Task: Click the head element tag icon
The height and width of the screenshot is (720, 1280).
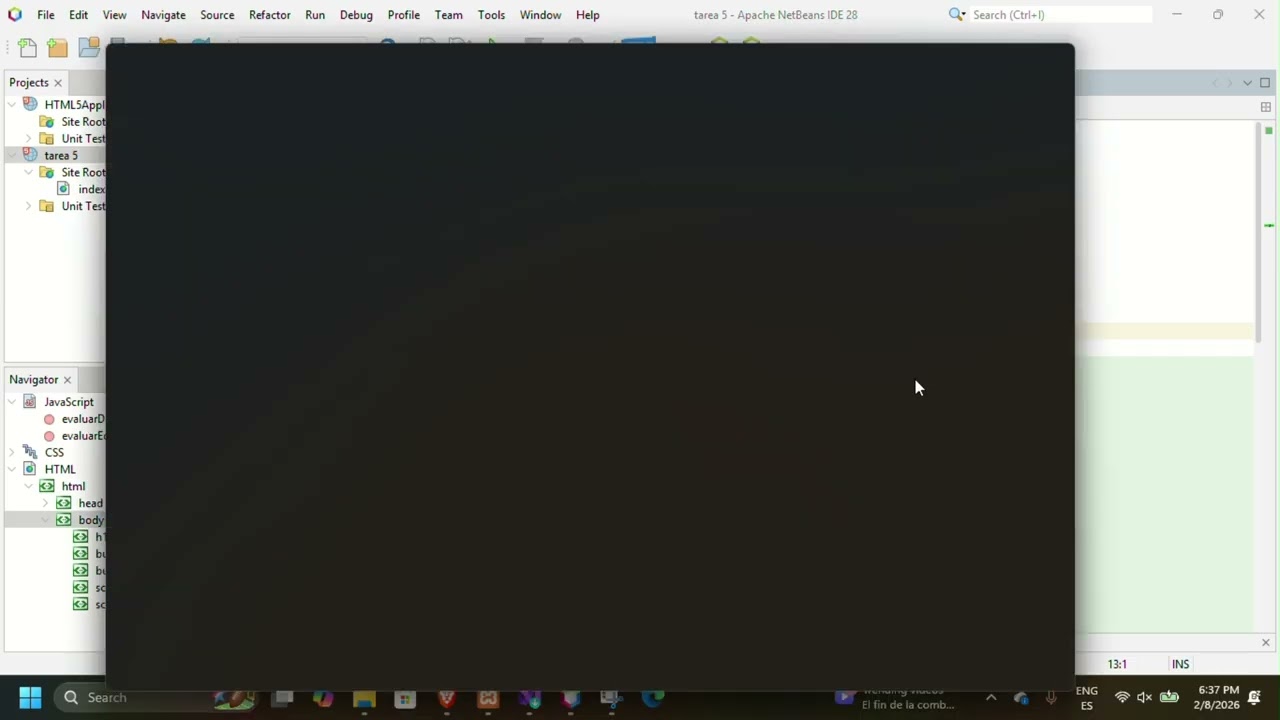Action: click(64, 503)
